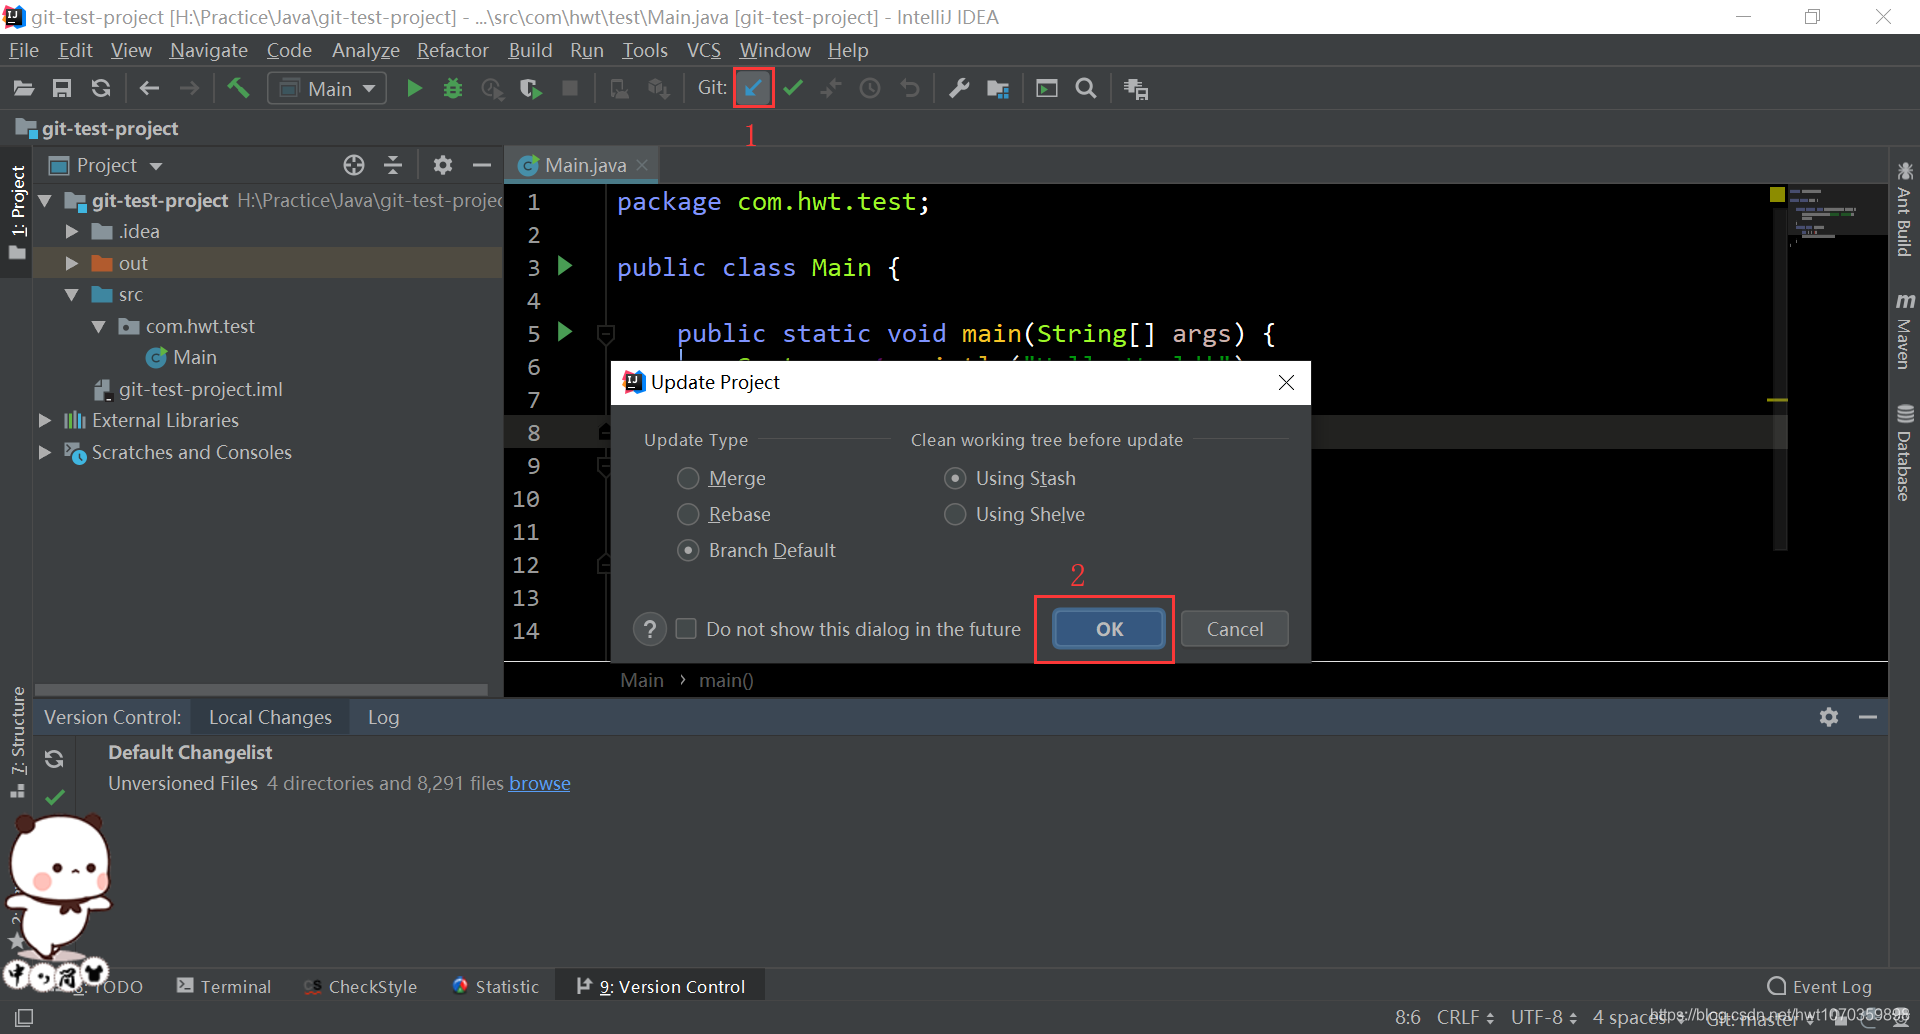Click the Run with Coverage icon

click(531, 89)
